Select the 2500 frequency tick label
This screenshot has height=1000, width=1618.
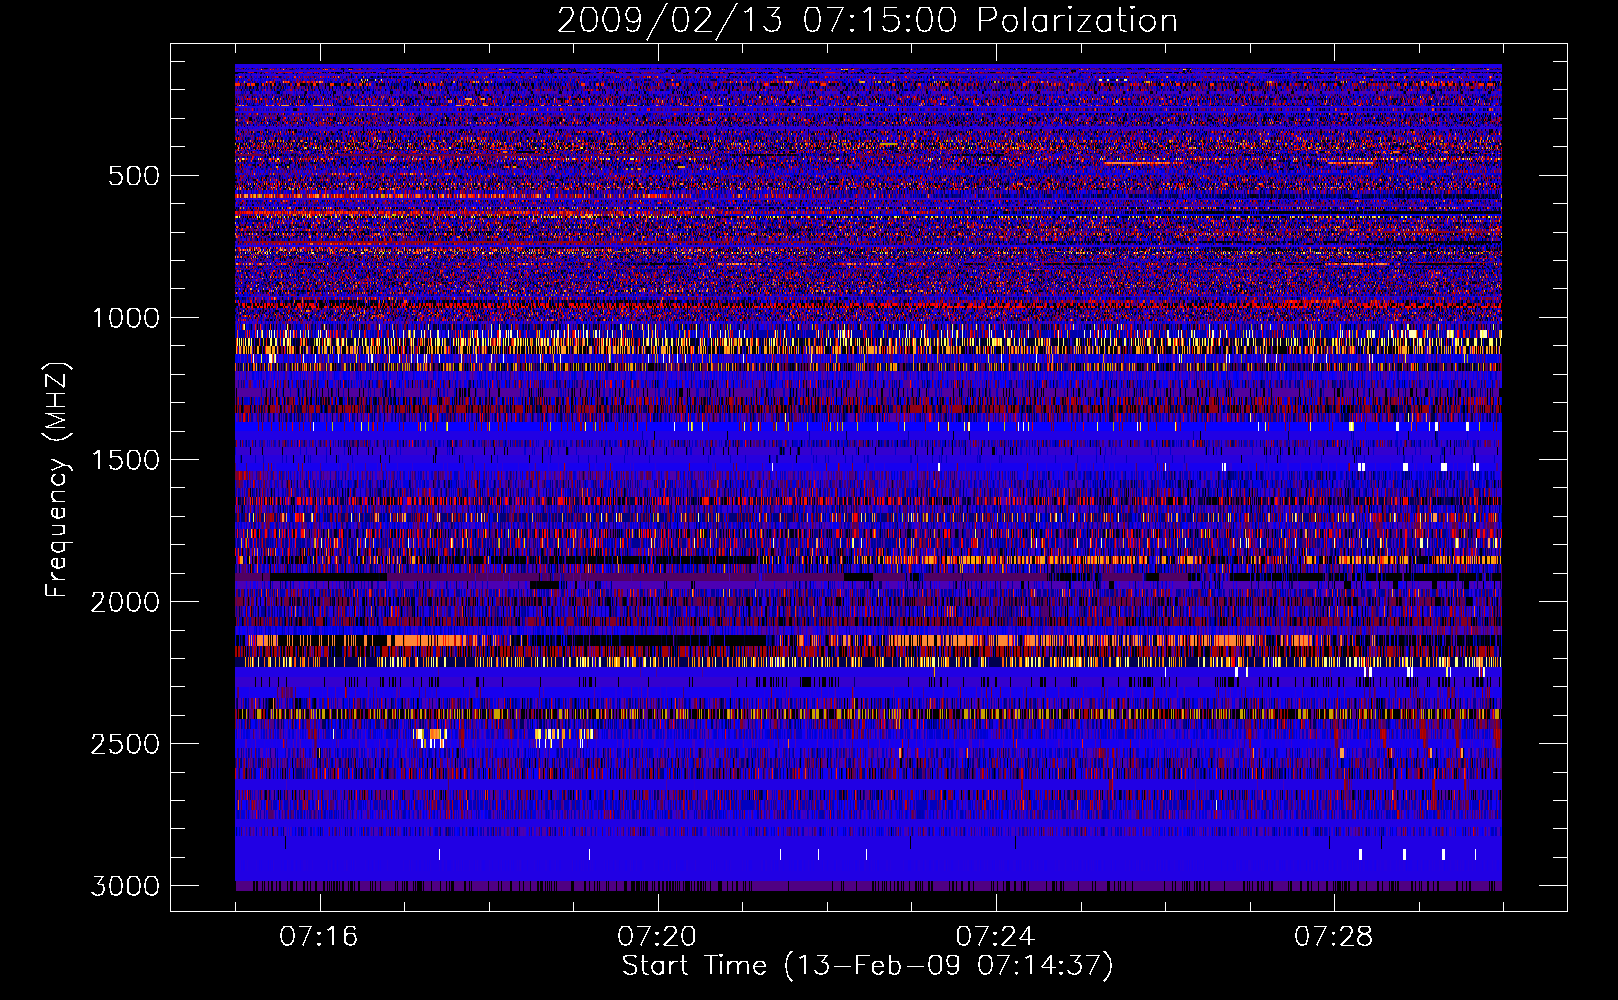click(125, 744)
